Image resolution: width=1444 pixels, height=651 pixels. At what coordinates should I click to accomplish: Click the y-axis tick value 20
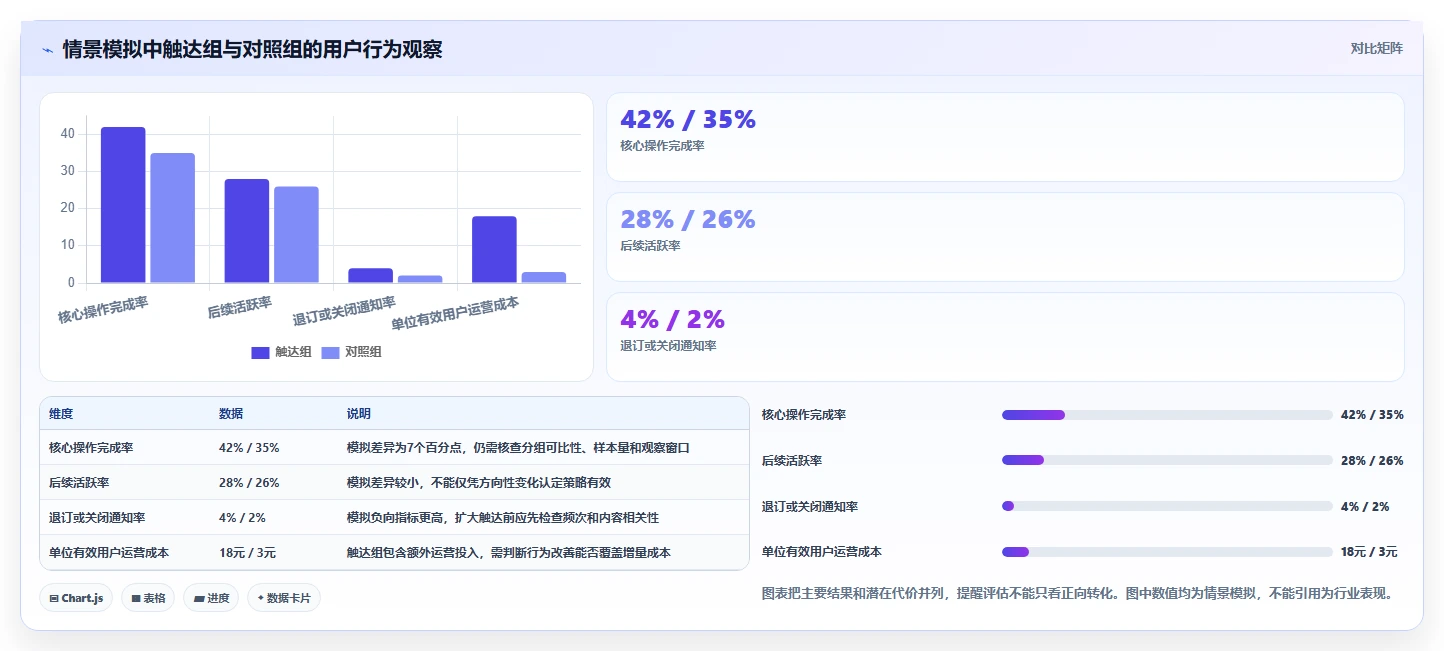coord(68,208)
